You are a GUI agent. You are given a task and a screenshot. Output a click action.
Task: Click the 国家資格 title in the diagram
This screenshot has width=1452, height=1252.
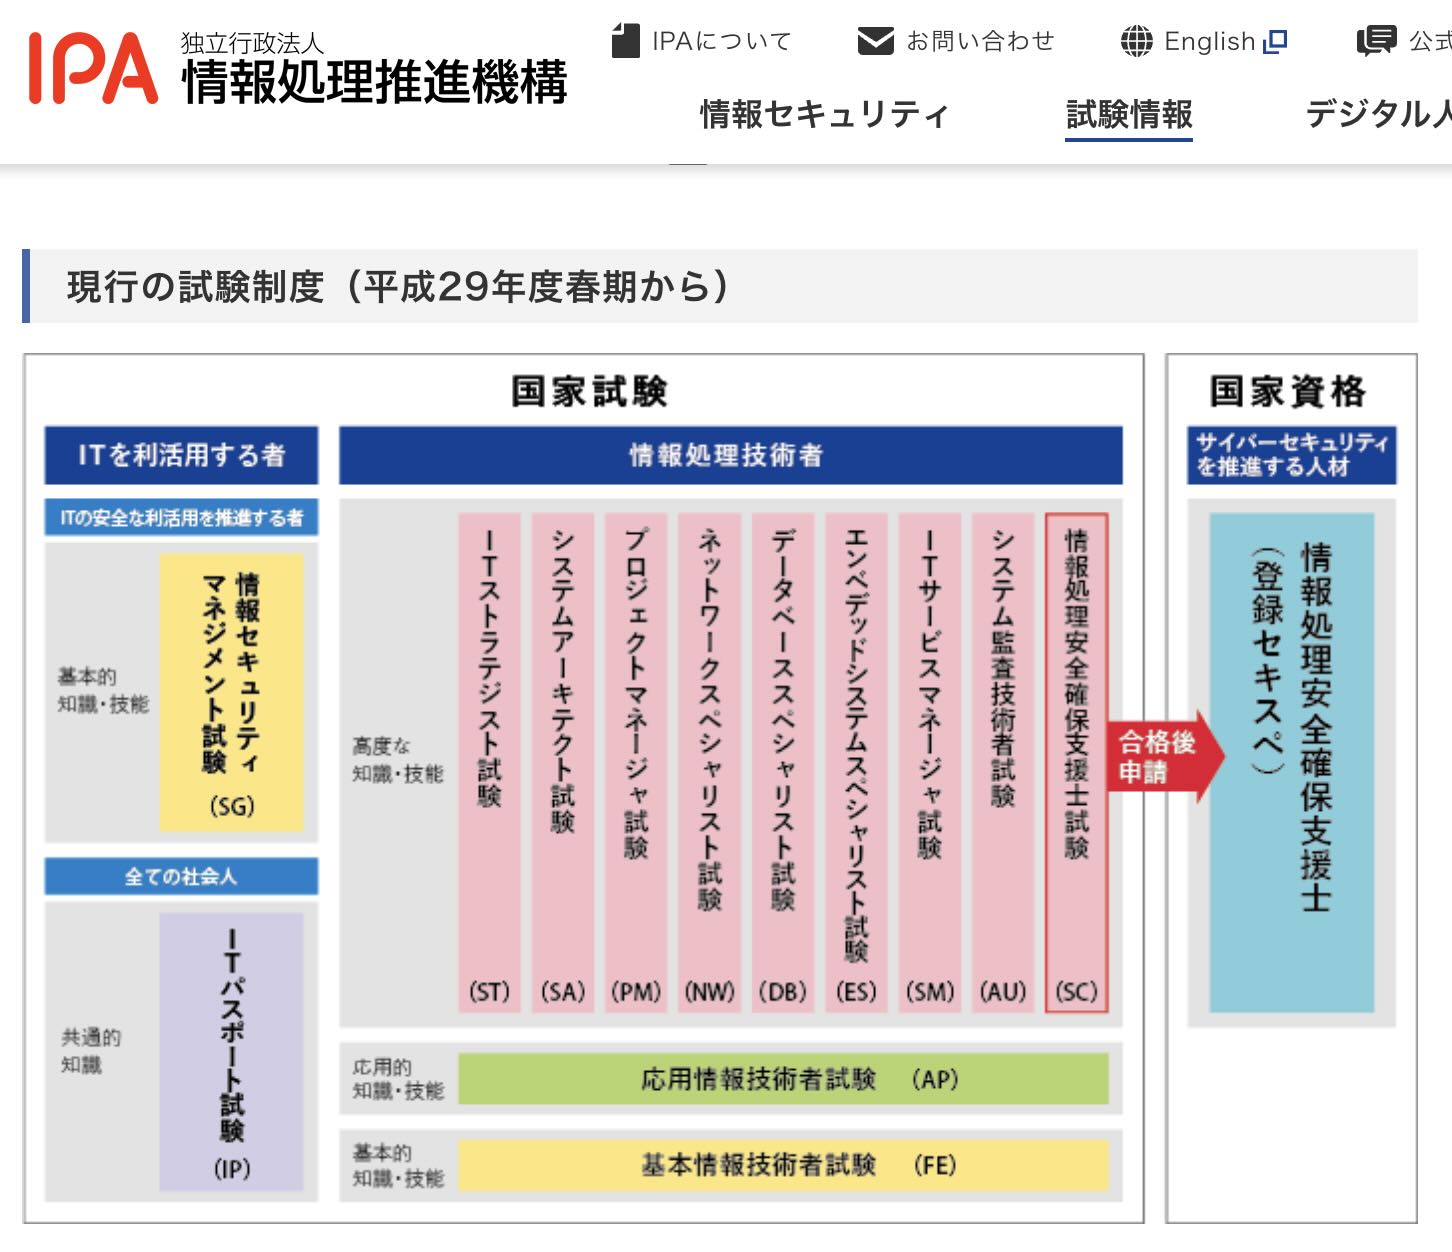(x=1288, y=391)
